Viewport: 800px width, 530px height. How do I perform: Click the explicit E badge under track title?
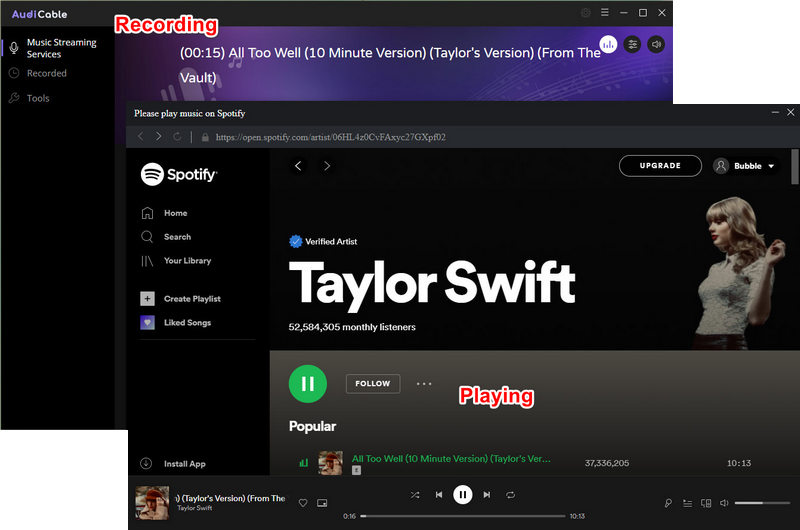[x=356, y=470]
